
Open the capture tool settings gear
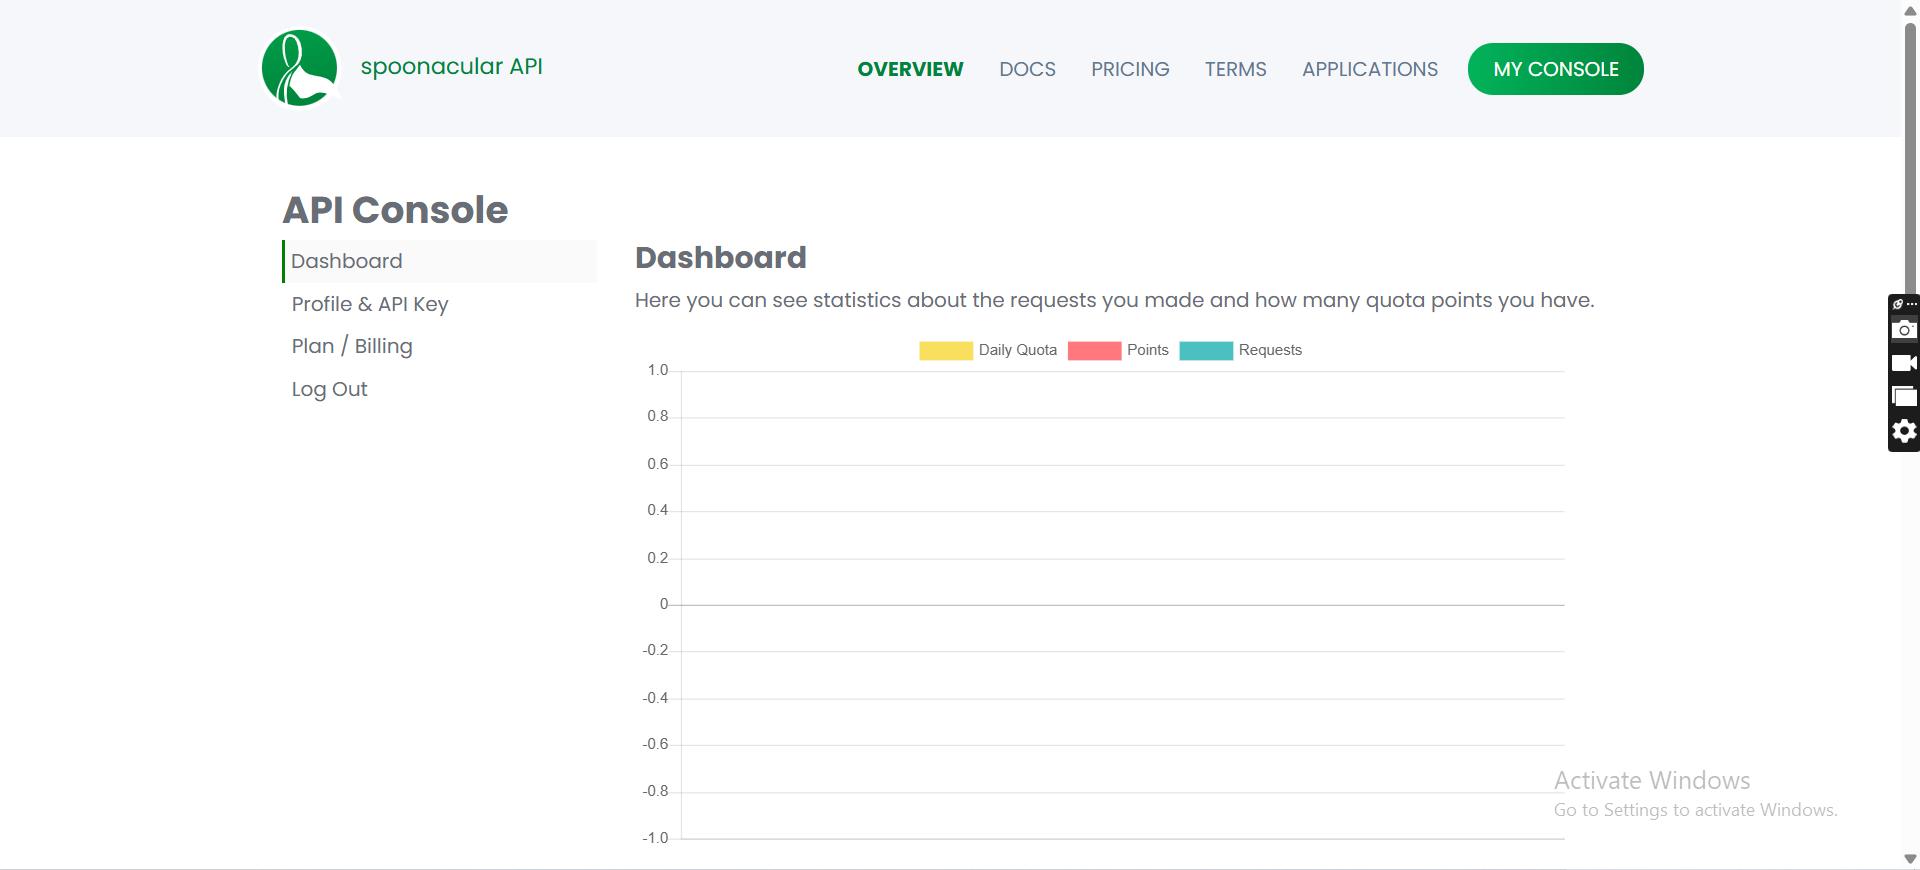pyautogui.click(x=1904, y=431)
